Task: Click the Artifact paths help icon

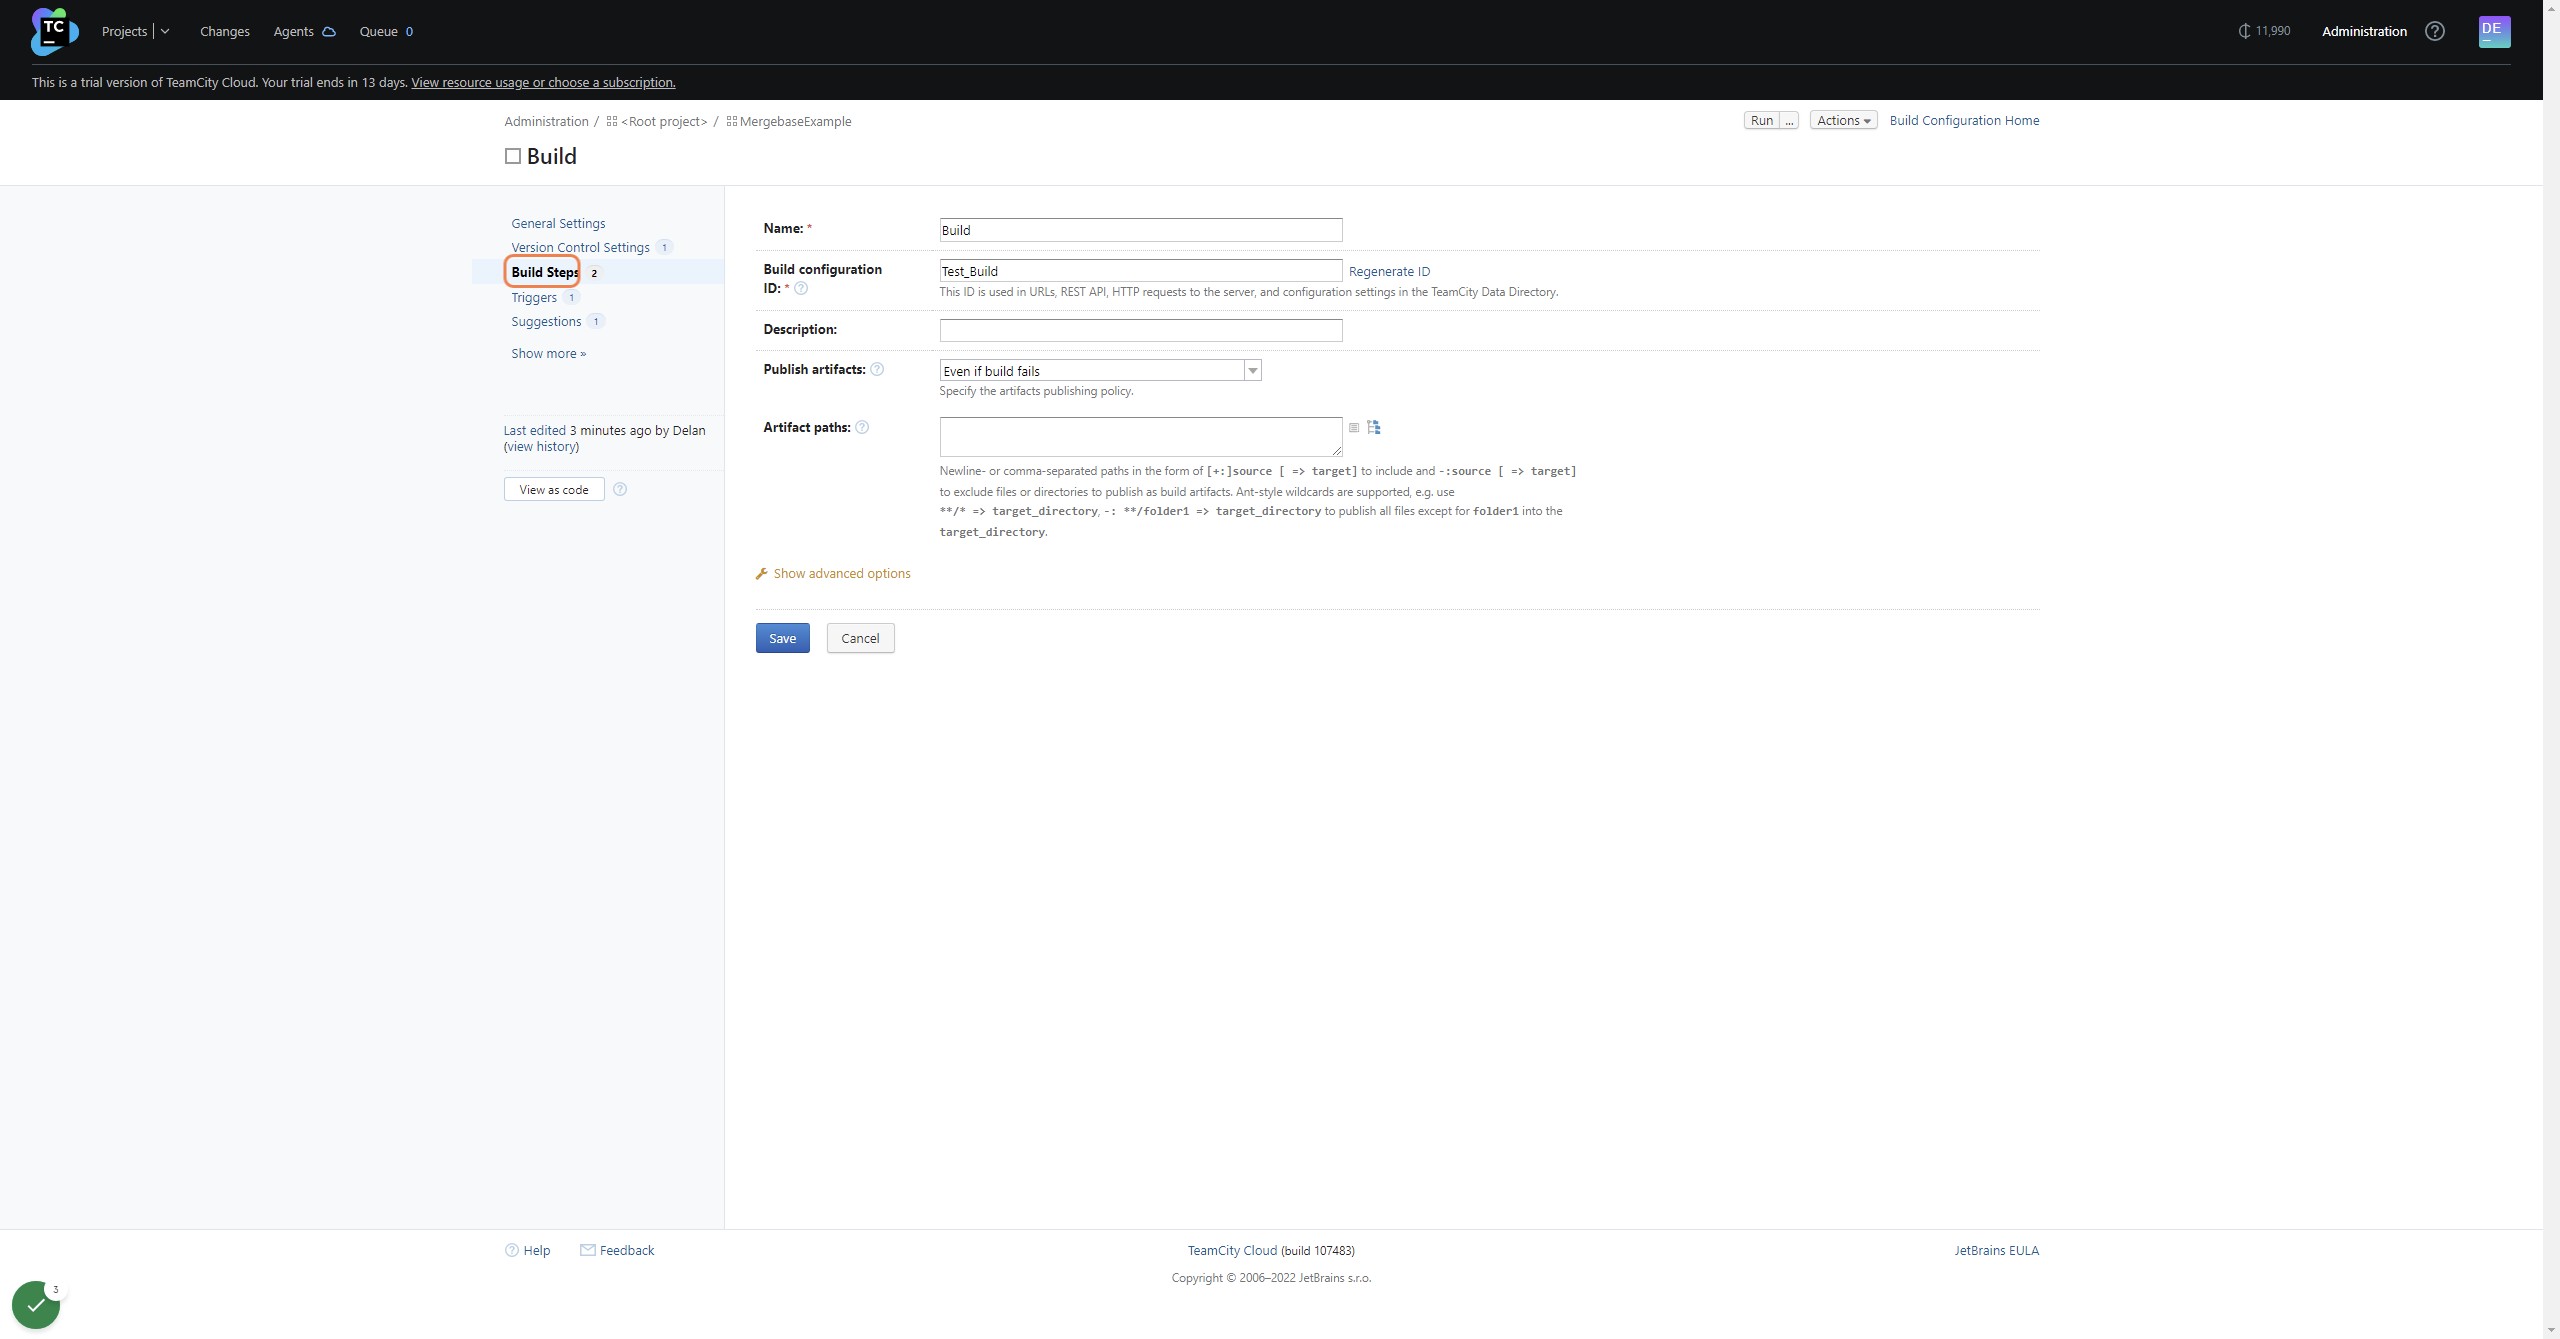Action: pyautogui.click(x=862, y=427)
